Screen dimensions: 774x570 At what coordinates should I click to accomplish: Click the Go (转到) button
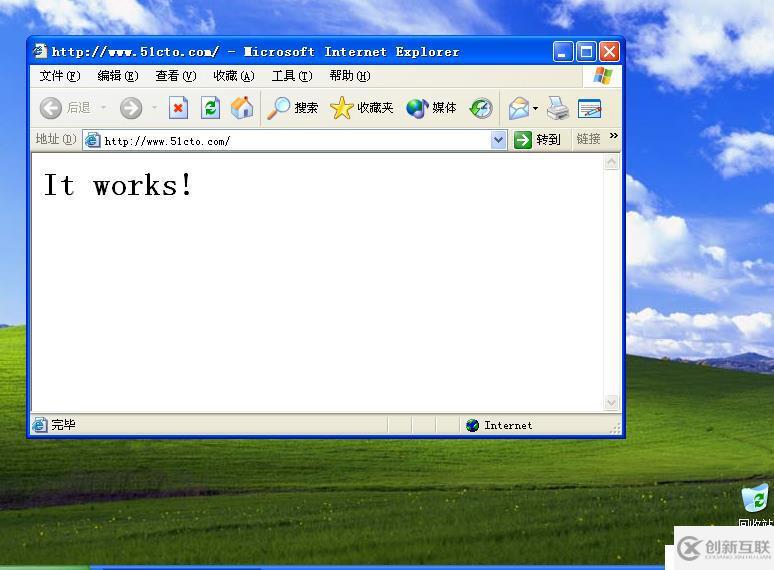[537, 140]
